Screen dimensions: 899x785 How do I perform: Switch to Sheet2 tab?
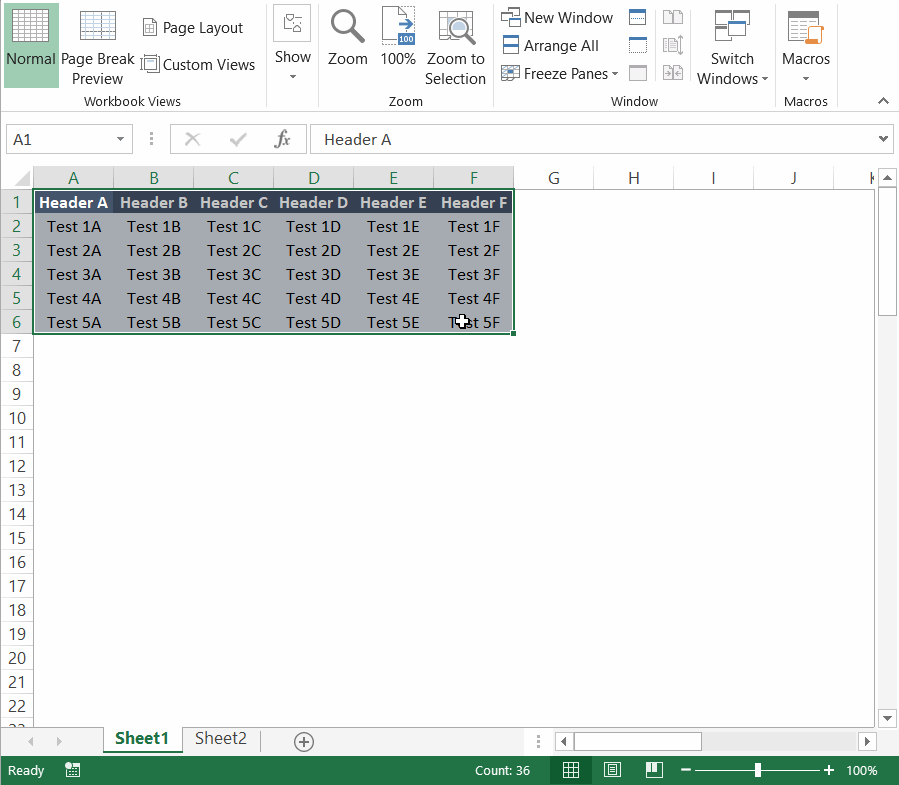(x=221, y=739)
